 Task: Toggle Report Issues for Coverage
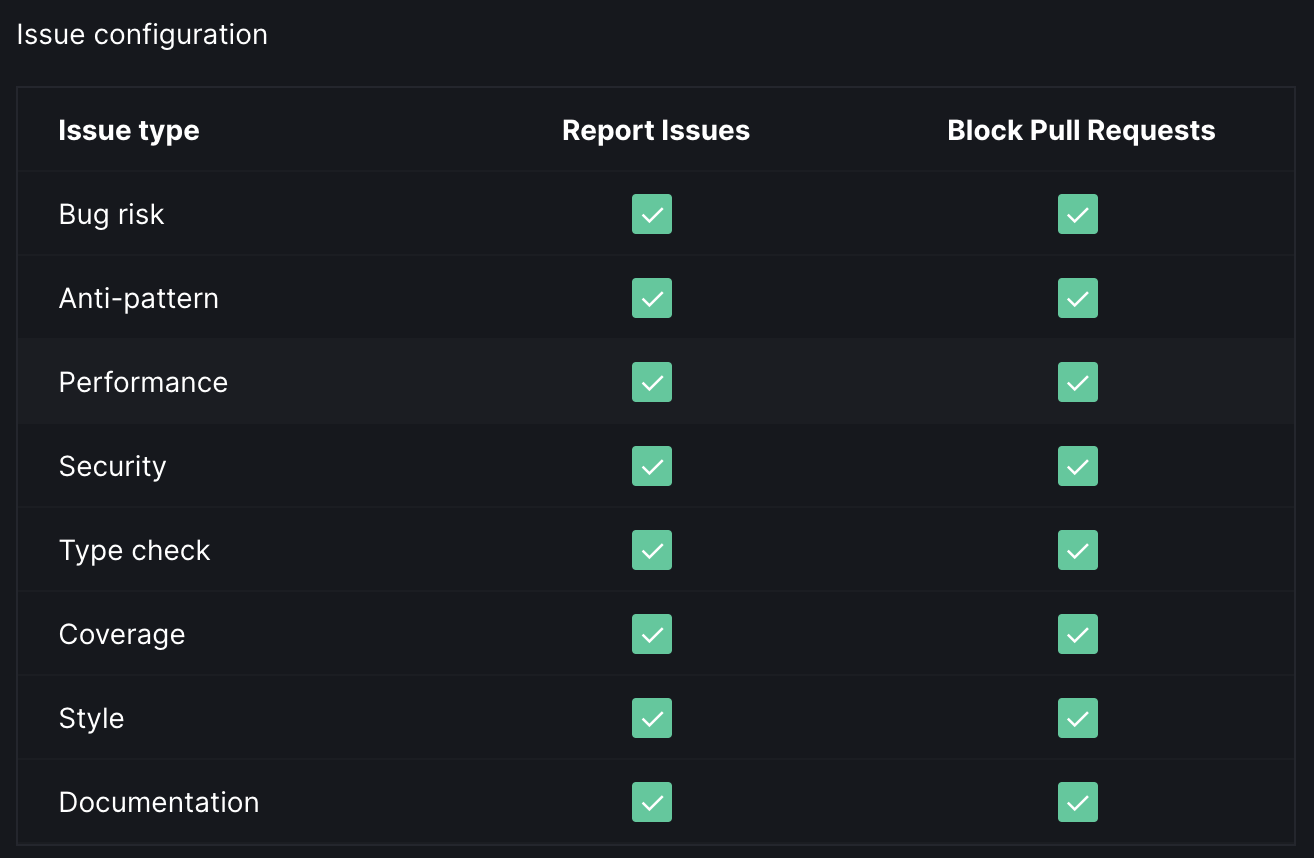tap(651, 633)
